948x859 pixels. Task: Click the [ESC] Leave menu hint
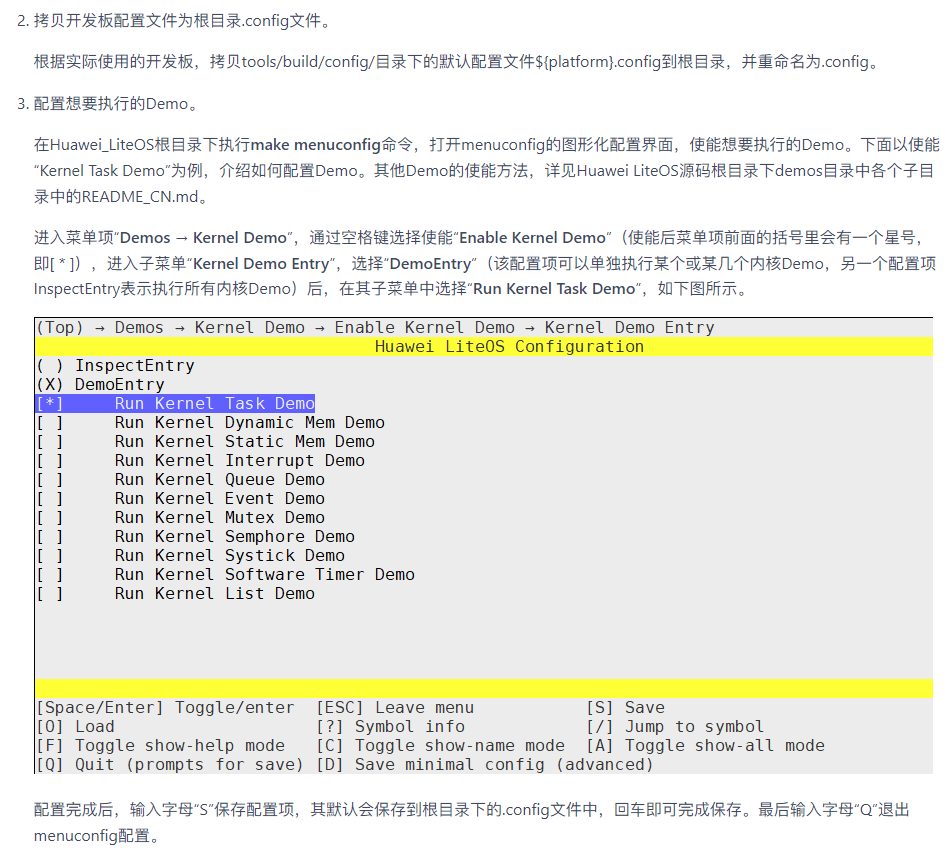tap(395, 708)
